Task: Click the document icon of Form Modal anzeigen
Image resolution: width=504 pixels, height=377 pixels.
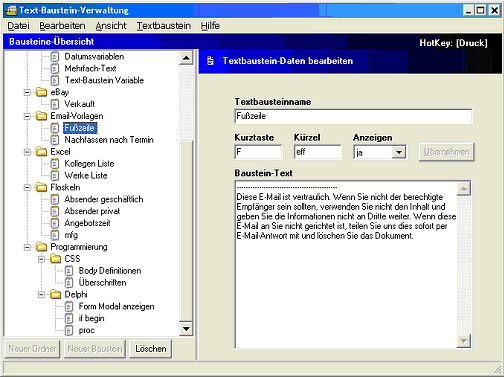Action: point(69,306)
